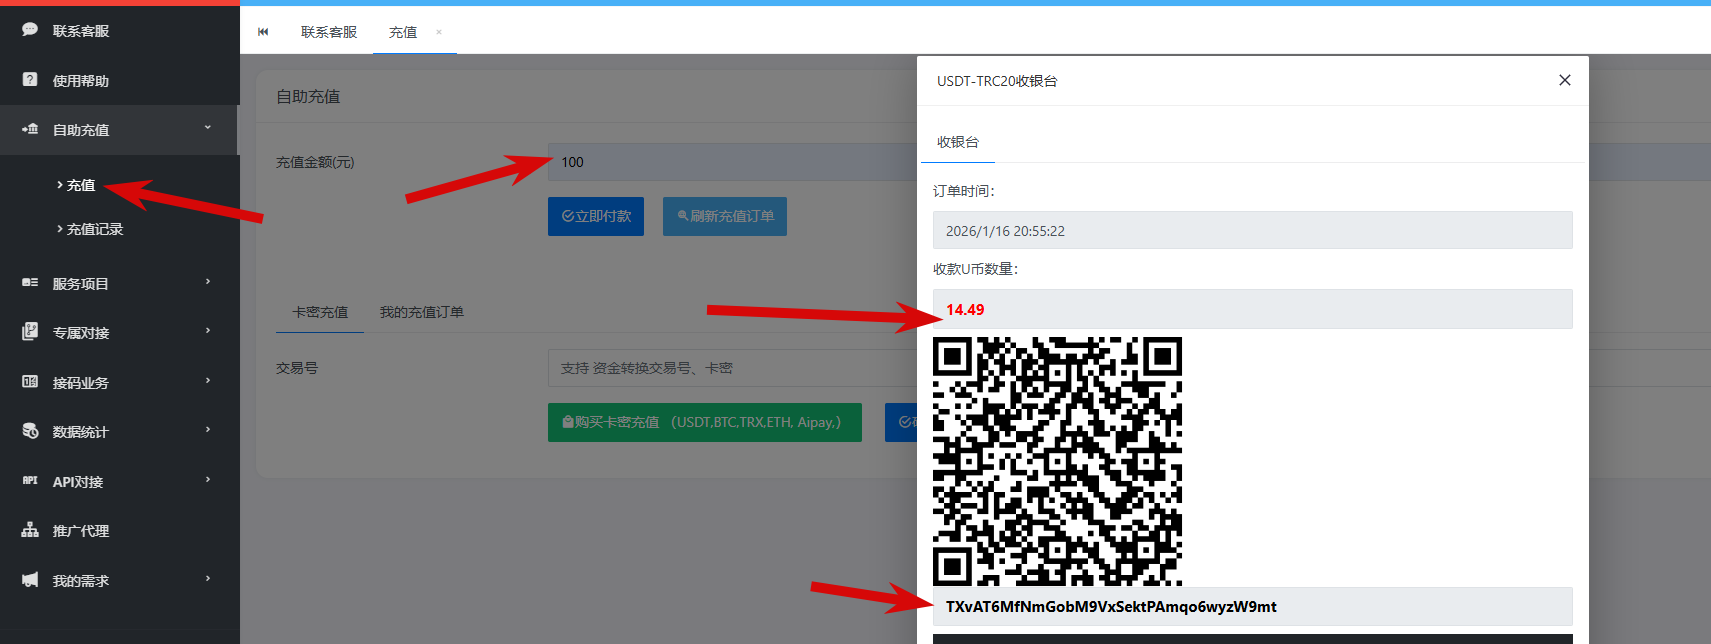
Task: Select the 收银台 tab in dialog
Action: pos(958,142)
